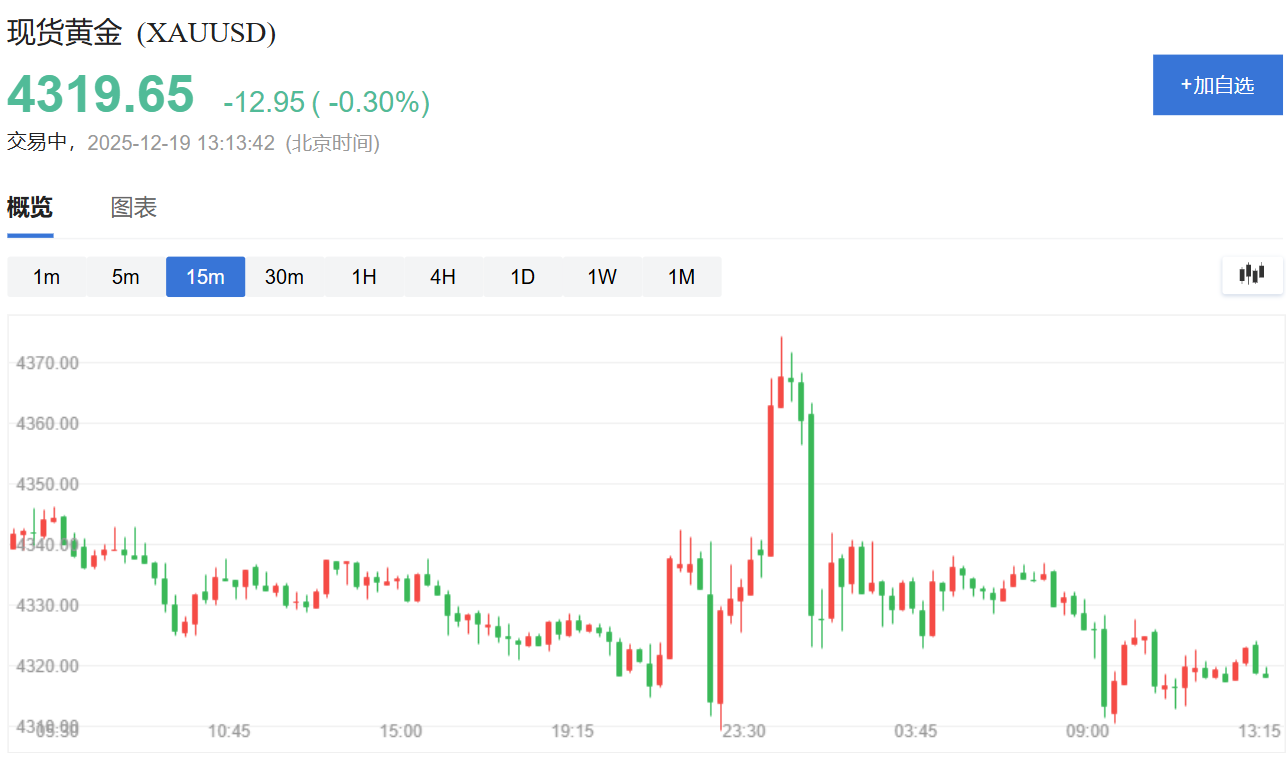1286x762 pixels.
Task: Click the 23:30 time axis label
Action: [x=744, y=731]
